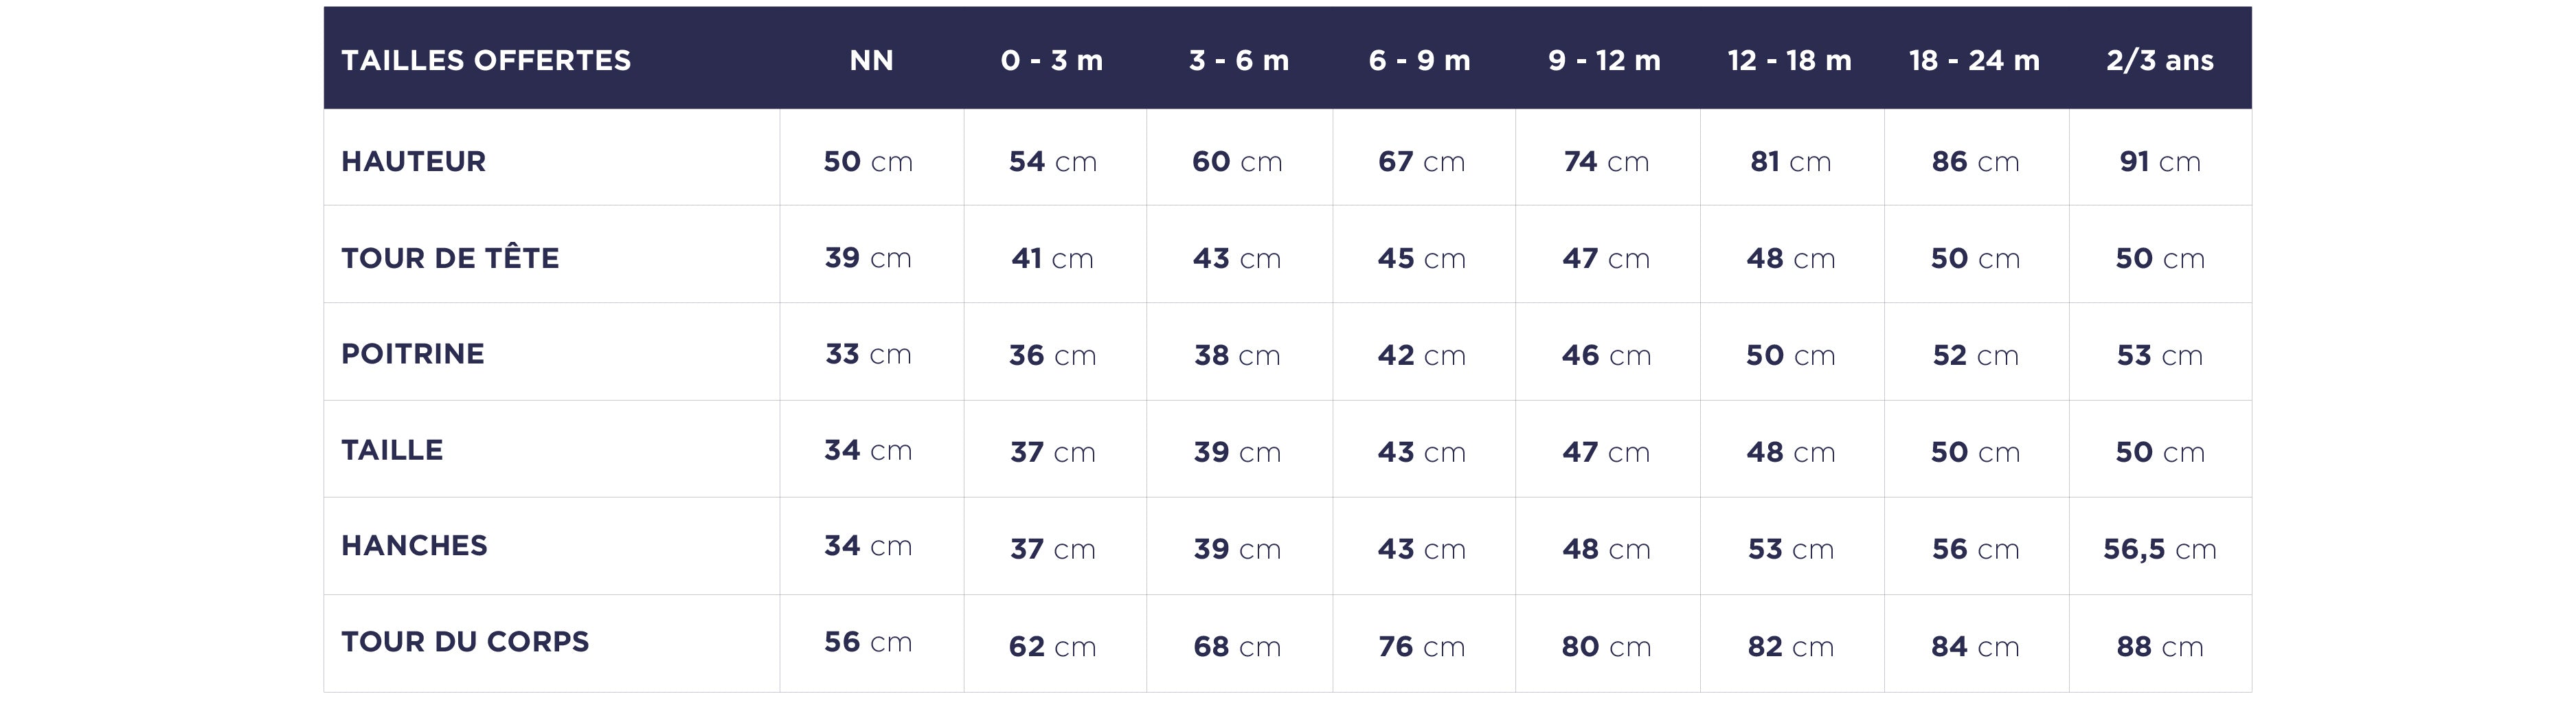Click the TOUR DU CORPS row label
This screenshot has height=716, width=2576.
point(465,642)
